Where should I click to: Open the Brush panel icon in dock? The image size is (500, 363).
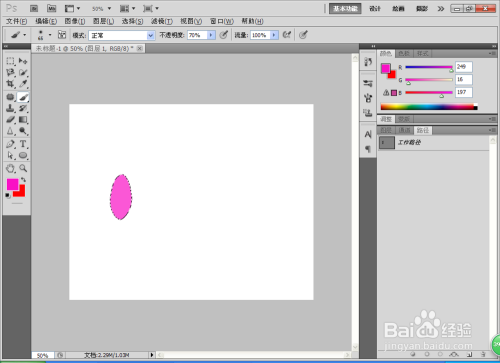tap(368, 98)
